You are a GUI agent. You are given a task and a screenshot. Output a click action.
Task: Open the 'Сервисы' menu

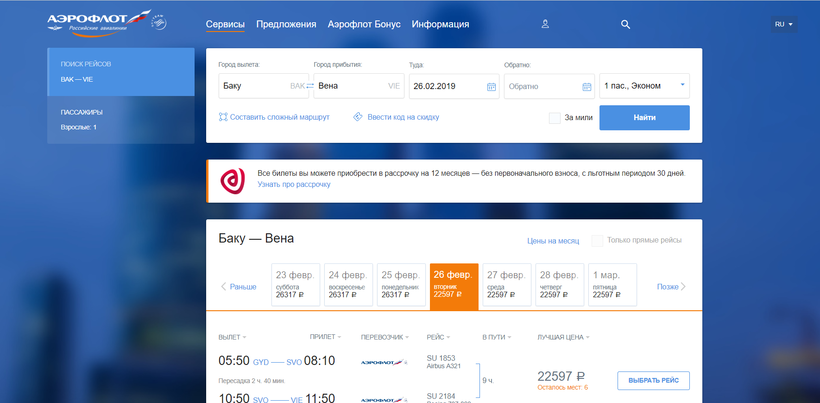pyautogui.click(x=225, y=24)
